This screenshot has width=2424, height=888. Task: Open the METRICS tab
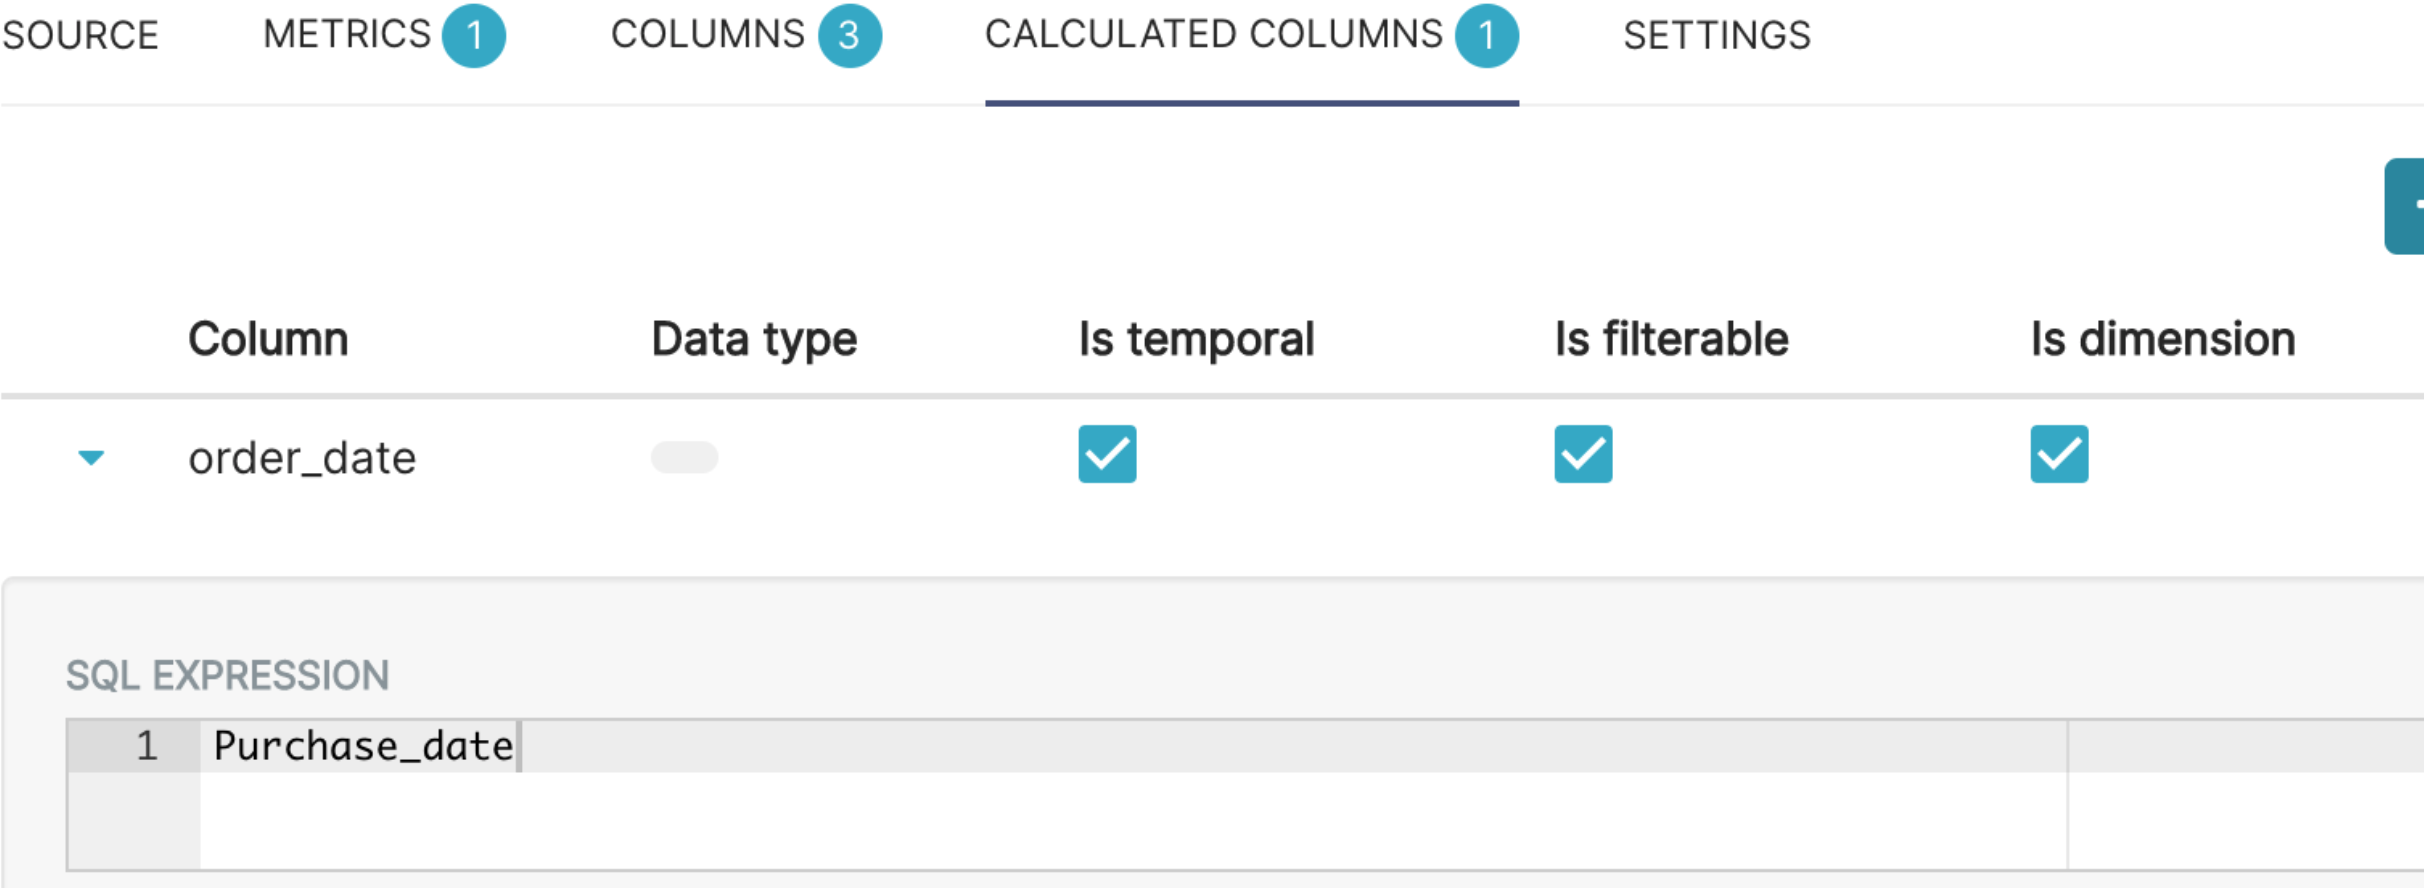[346, 36]
